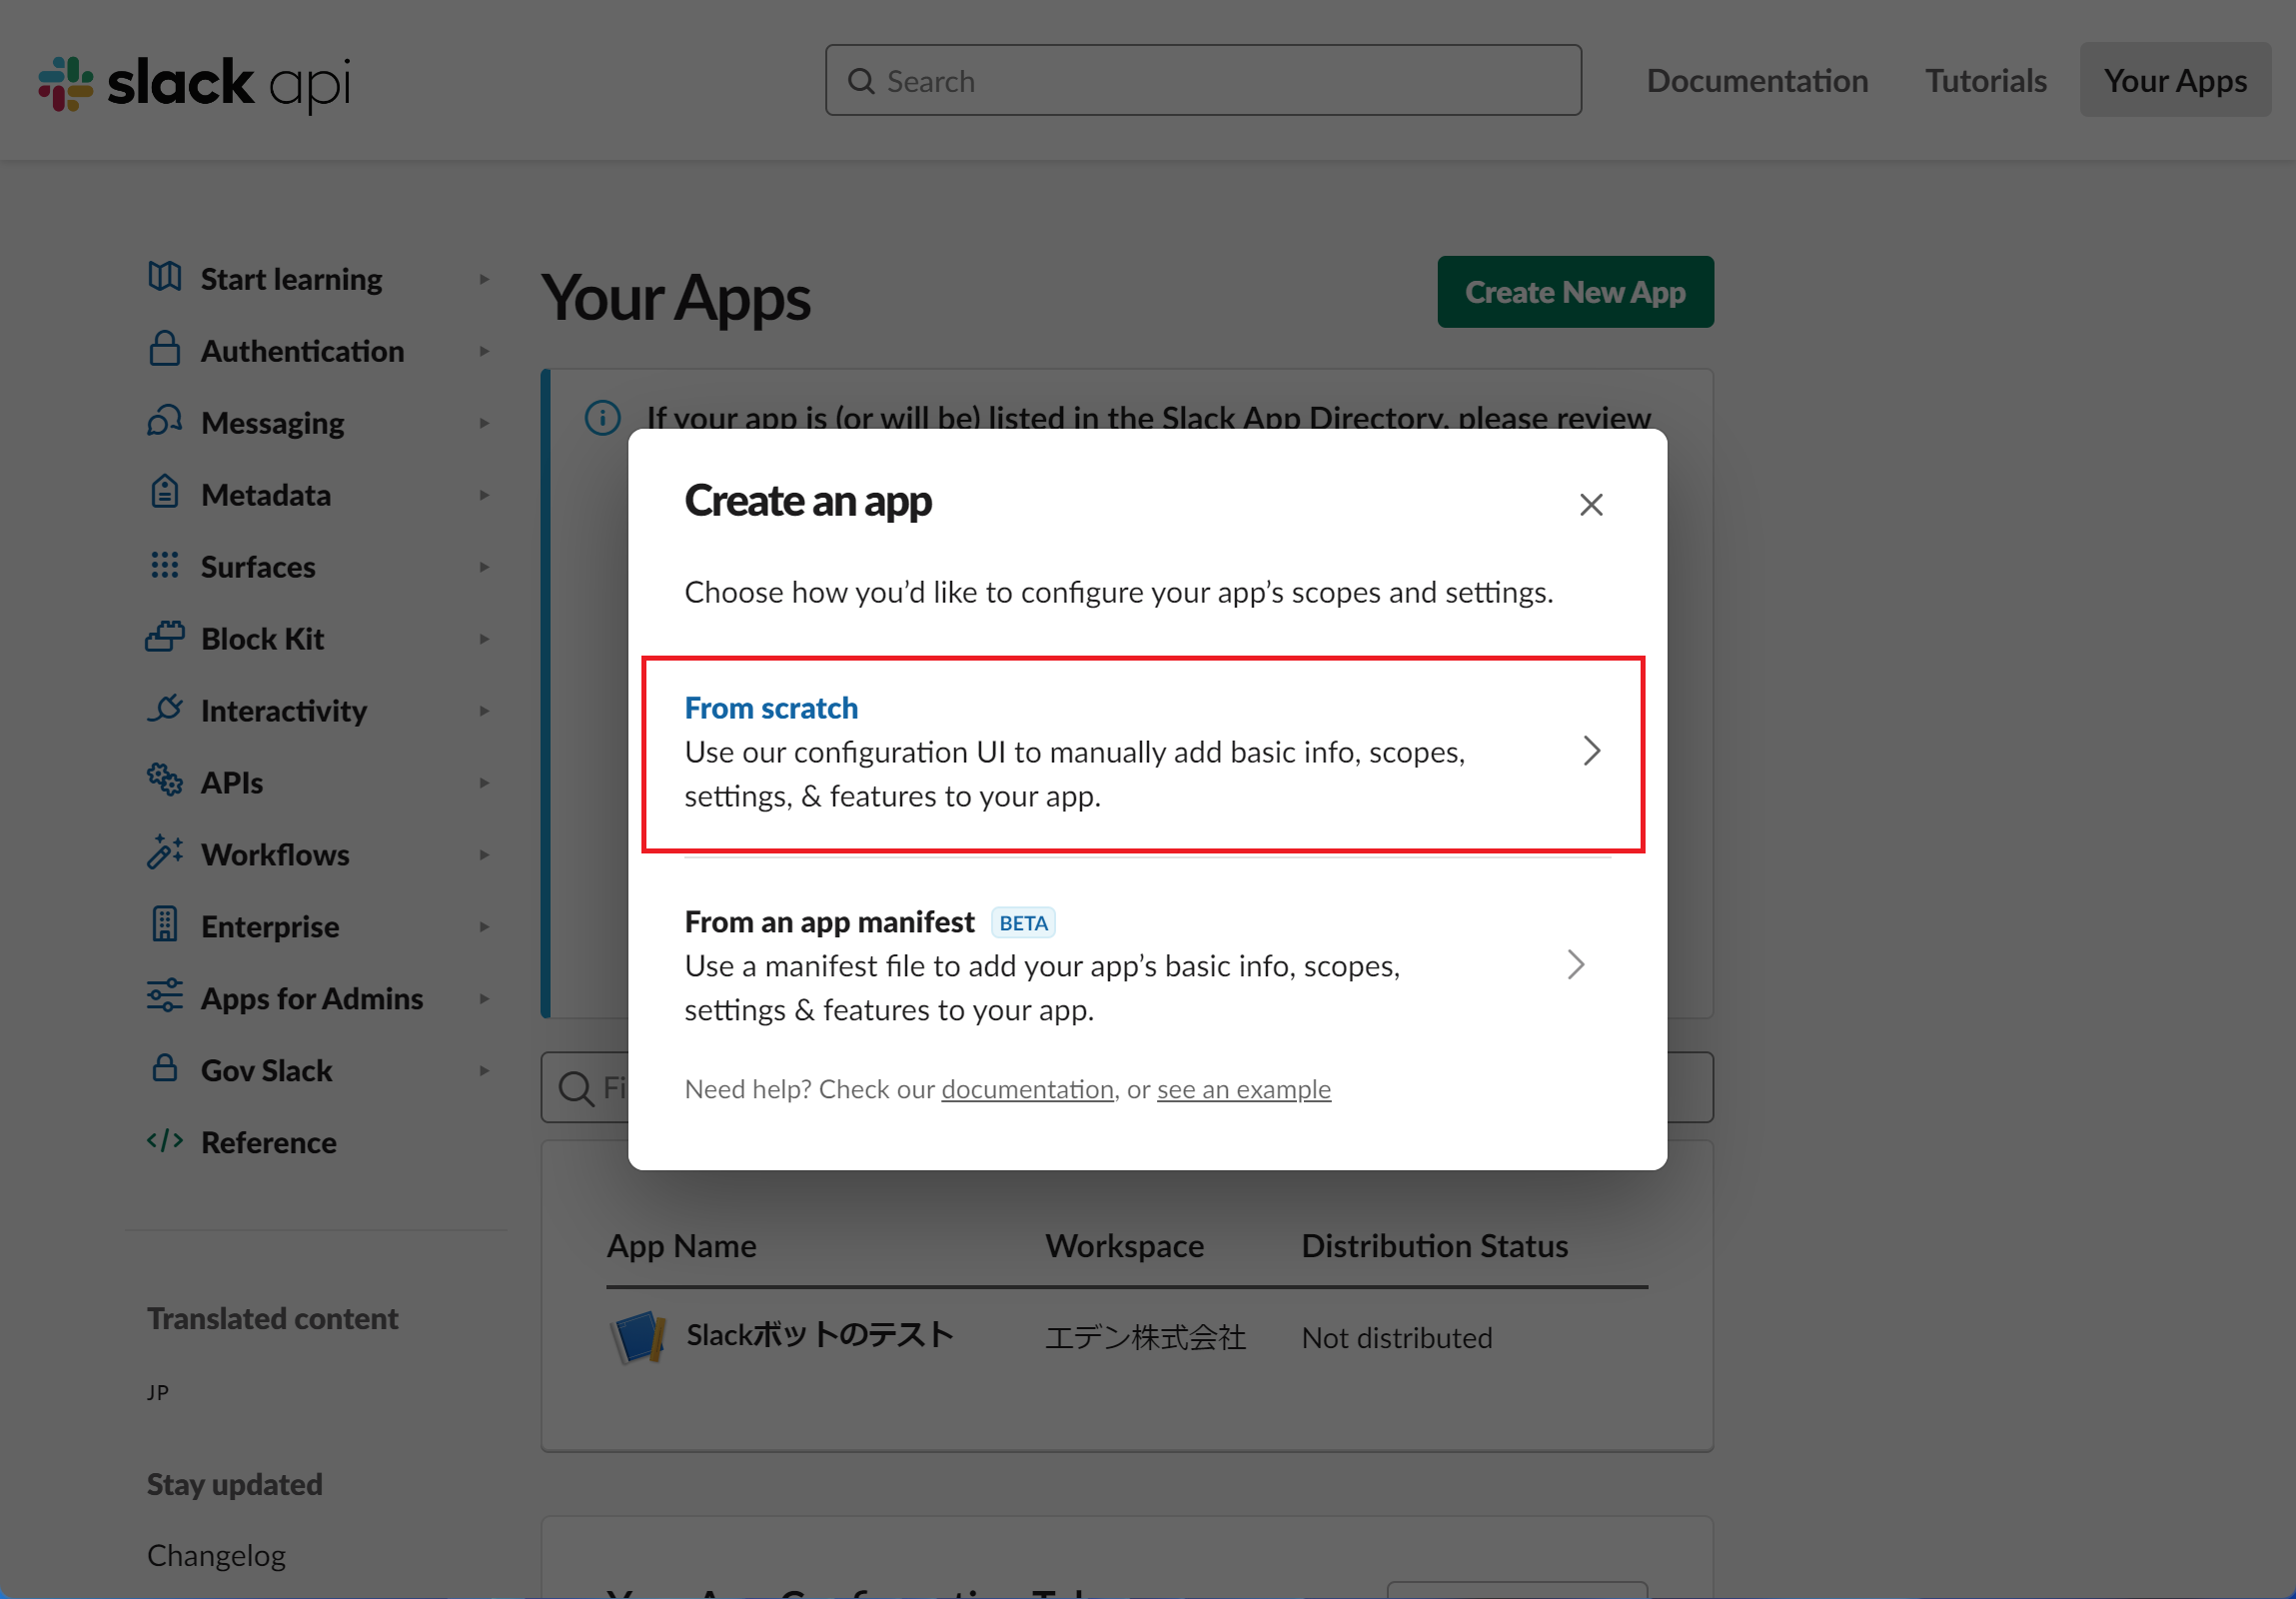Click the filter magnifier icon below the banner

coord(576,1088)
